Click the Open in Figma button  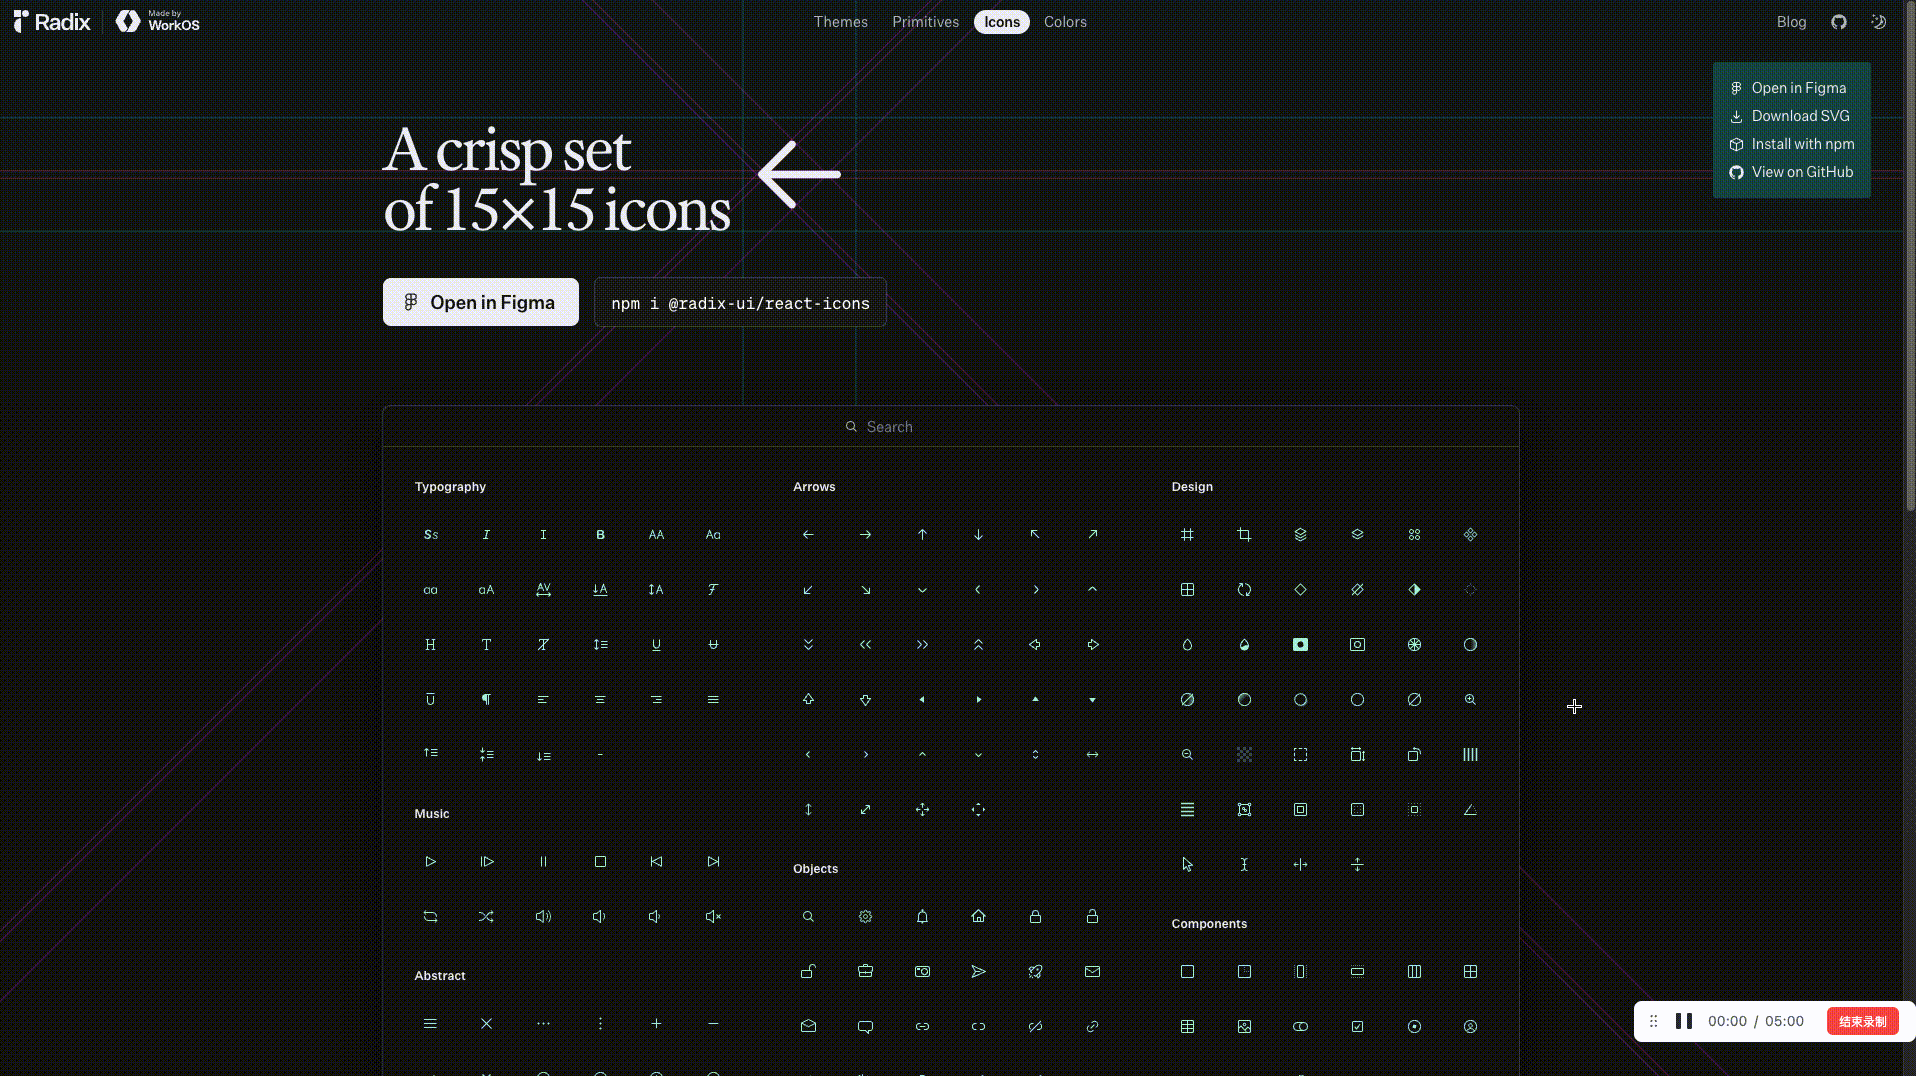tap(481, 302)
